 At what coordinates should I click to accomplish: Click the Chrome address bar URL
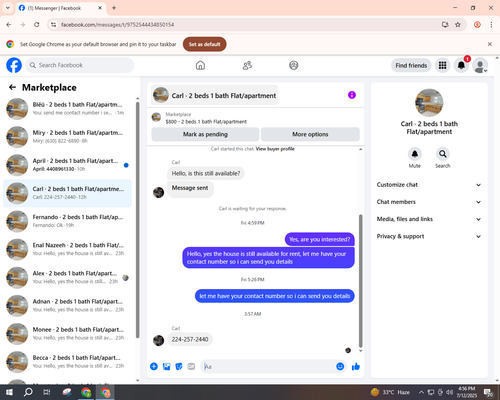click(x=117, y=25)
